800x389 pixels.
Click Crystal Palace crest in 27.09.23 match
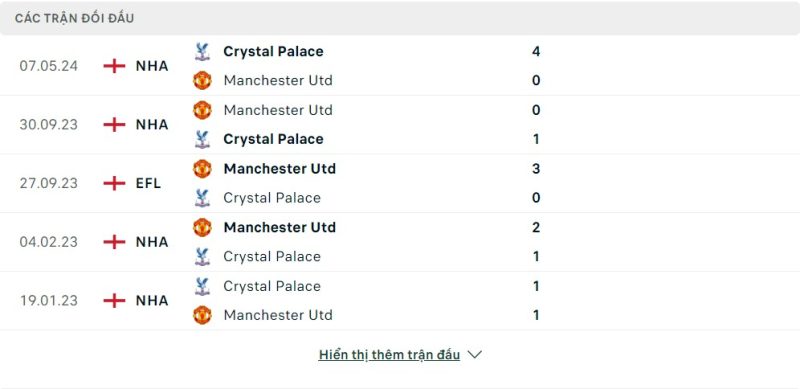[203, 198]
